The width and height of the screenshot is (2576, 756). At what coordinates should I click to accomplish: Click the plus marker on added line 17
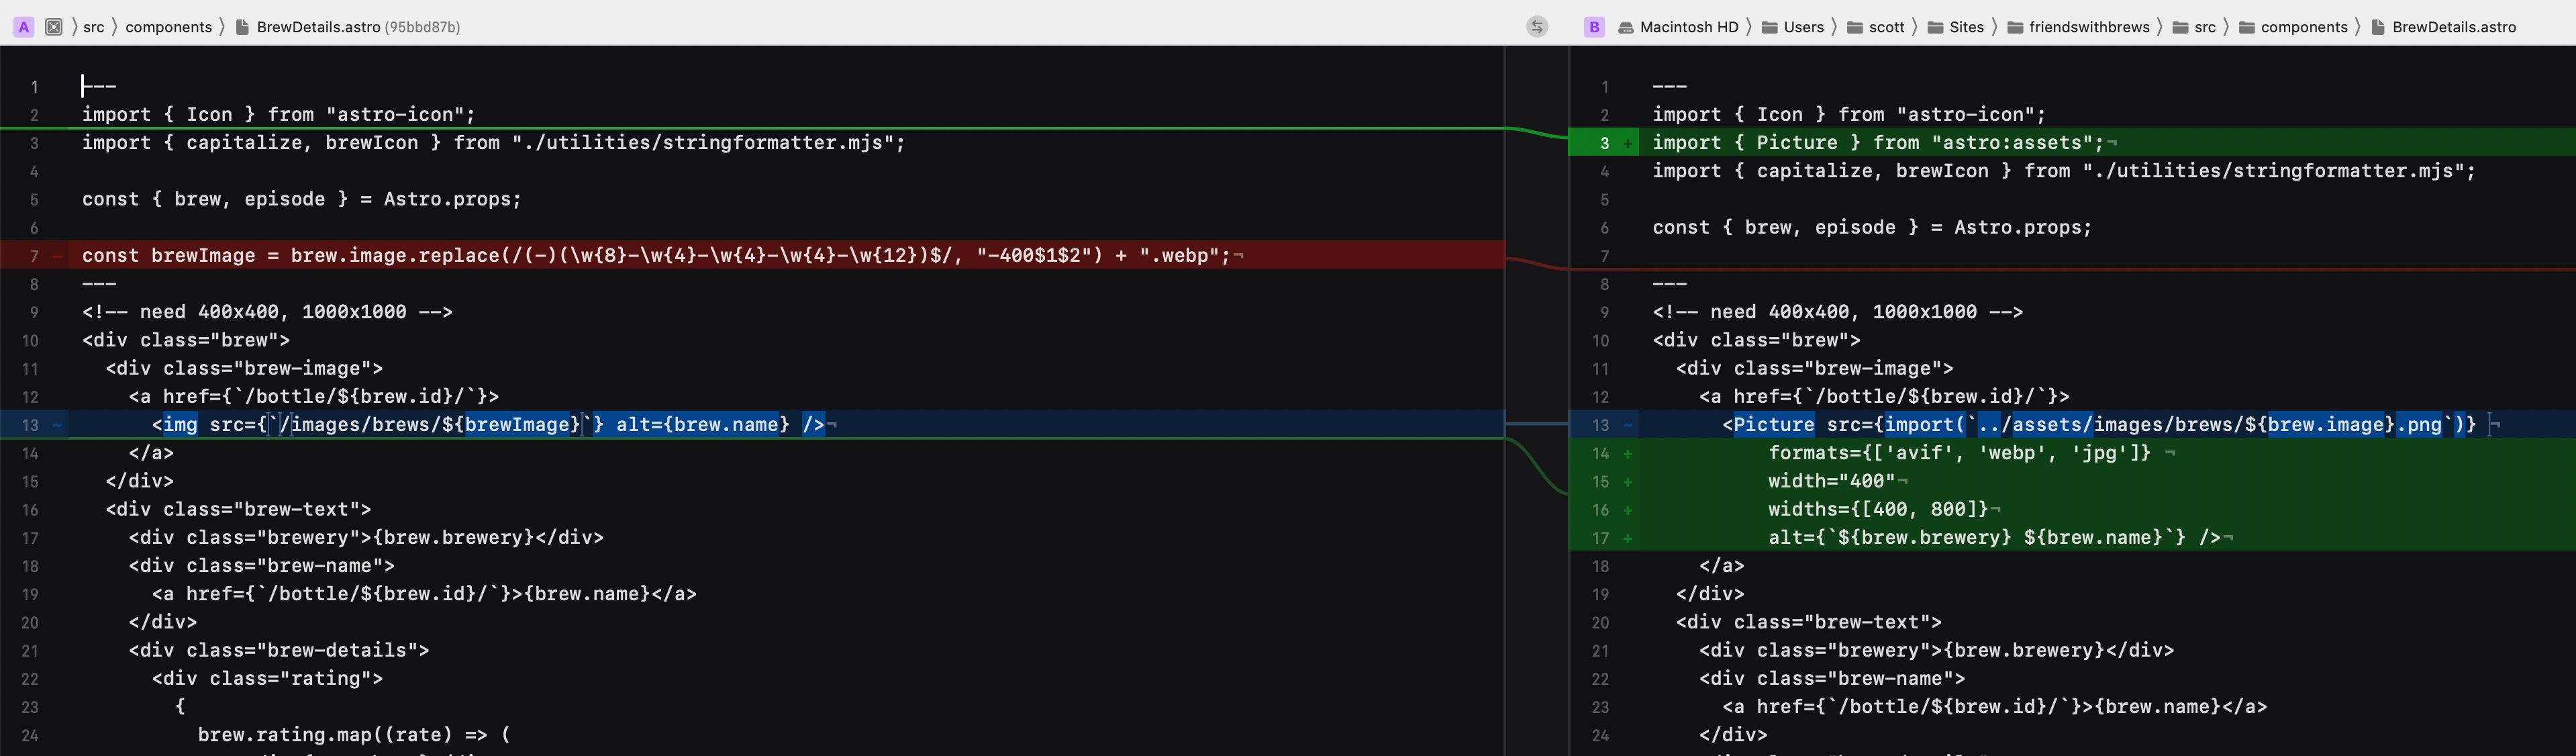pos(1628,538)
